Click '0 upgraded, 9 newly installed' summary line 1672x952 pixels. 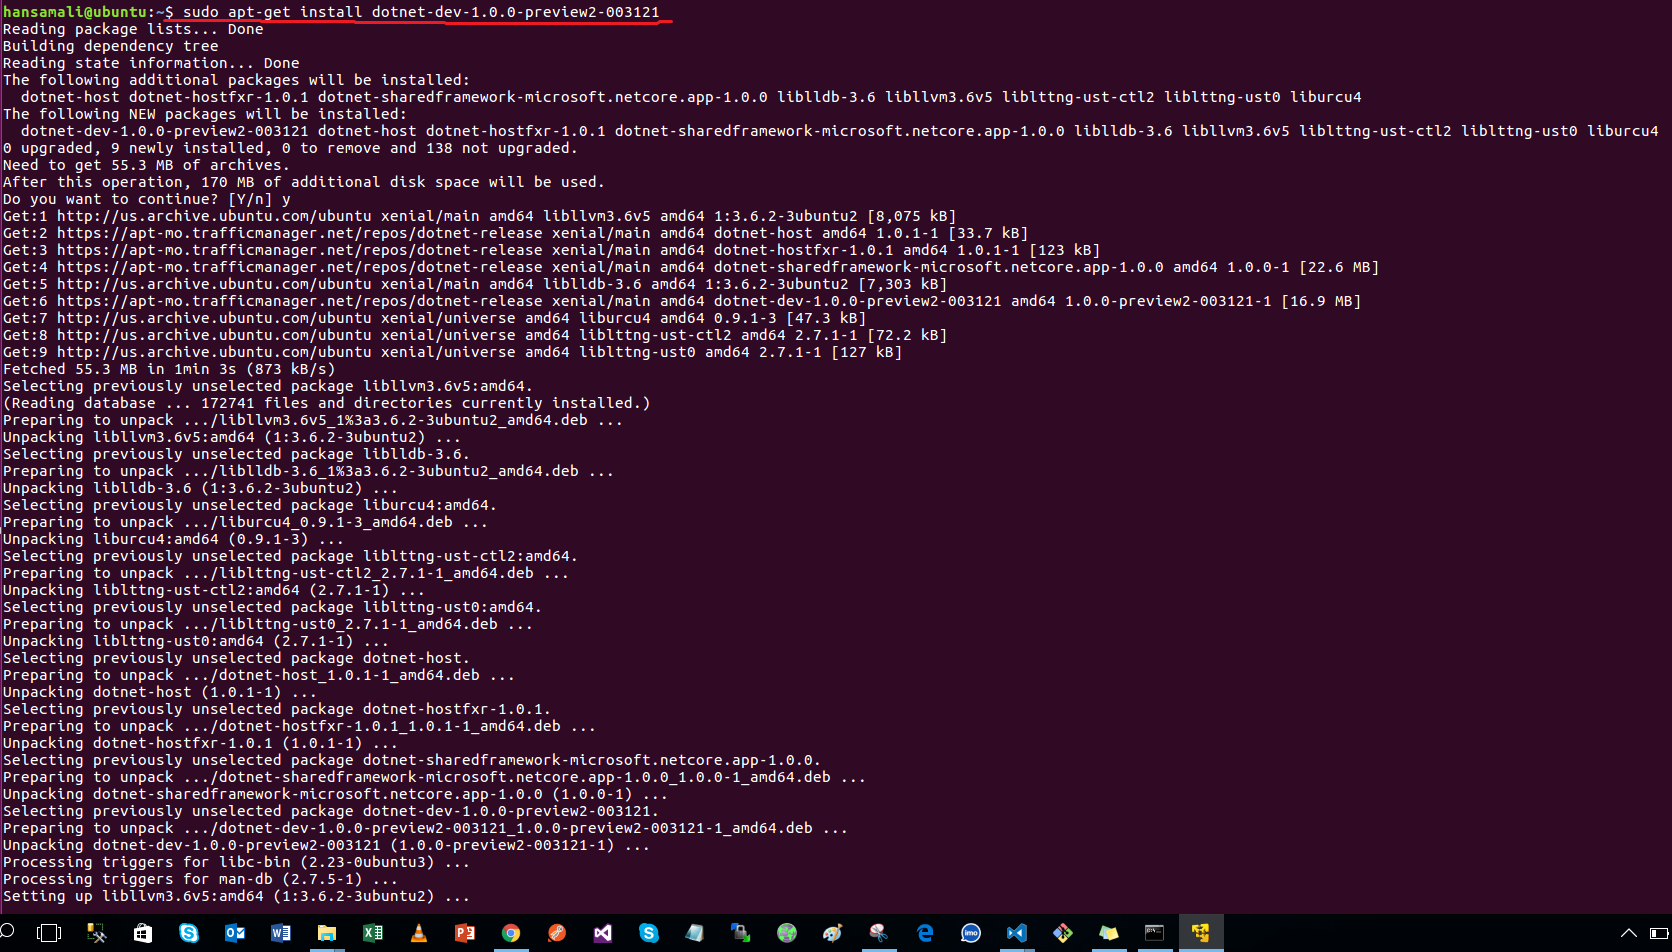coord(290,148)
